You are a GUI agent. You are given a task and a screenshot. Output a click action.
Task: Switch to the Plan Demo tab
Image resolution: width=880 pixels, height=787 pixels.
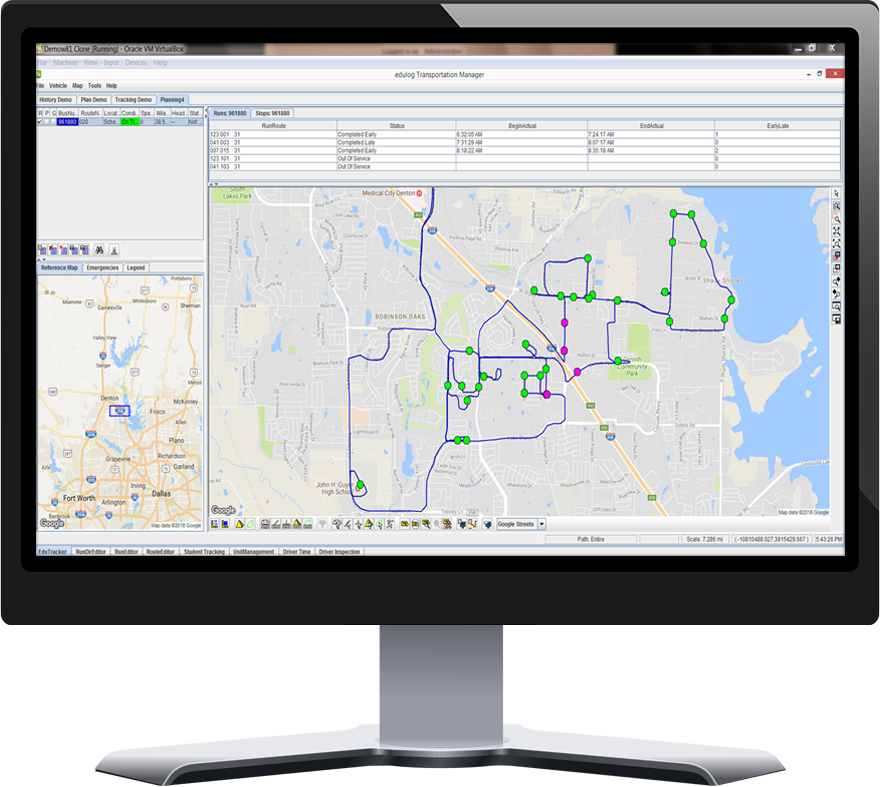[x=94, y=100]
